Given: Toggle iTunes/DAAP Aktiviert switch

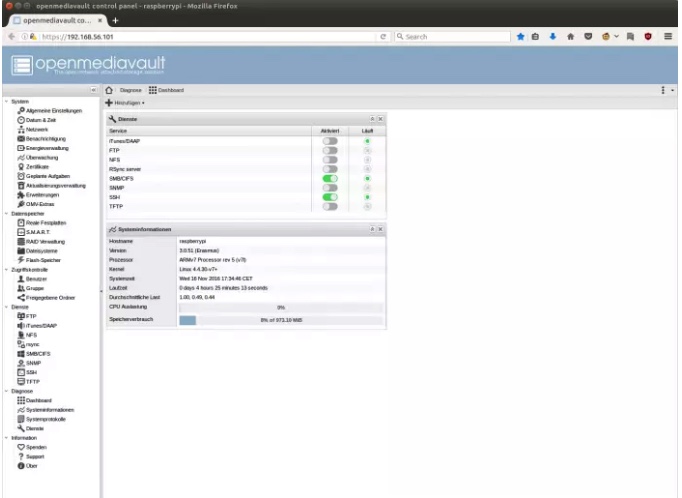Looking at the screenshot, I should pyautogui.click(x=330, y=141).
